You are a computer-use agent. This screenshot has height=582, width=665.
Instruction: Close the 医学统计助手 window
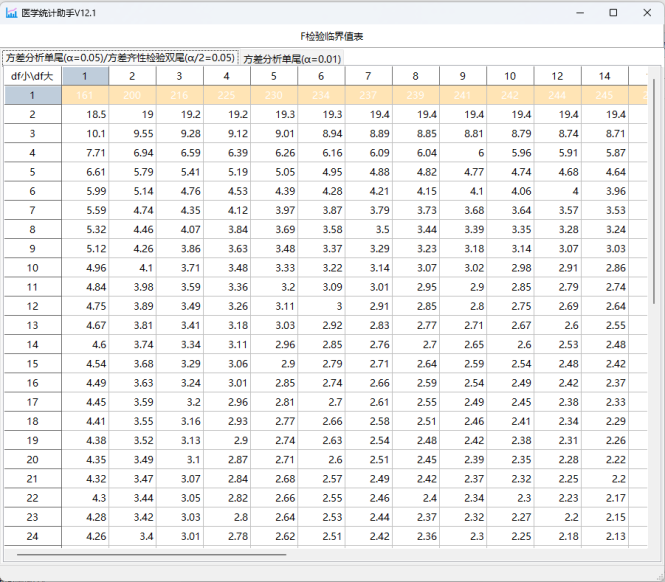click(x=647, y=13)
